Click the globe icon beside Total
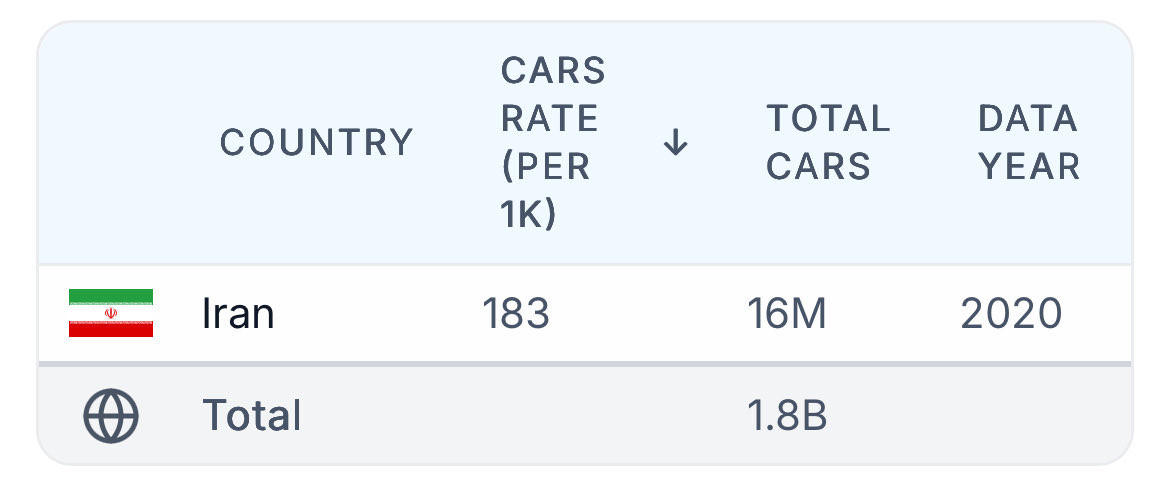 pos(111,416)
